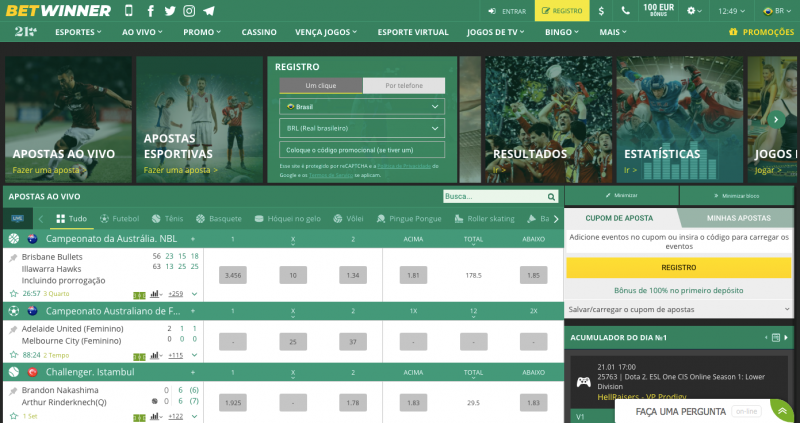The height and width of the screenshot is (423, 800).
Task: Open the CASSINO menu item
Action: click(x=259, y=32)
